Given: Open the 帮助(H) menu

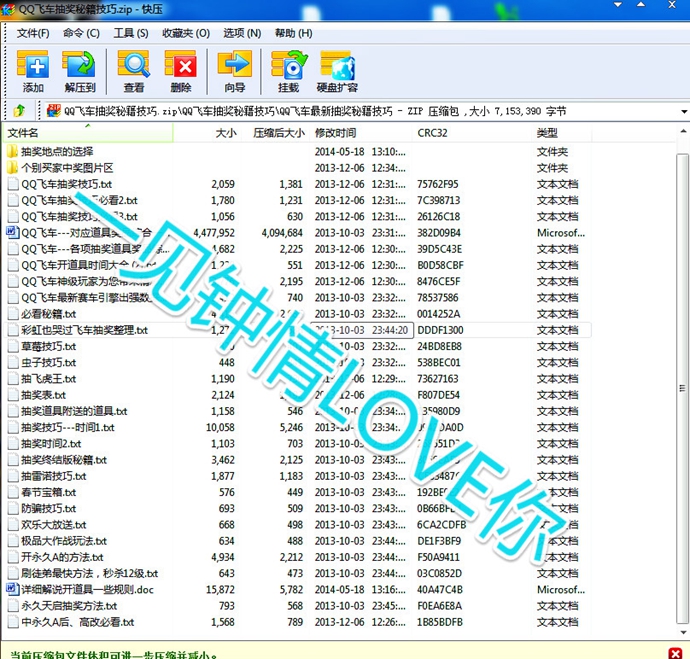Looking at the screenshot, I should [294, 33].
